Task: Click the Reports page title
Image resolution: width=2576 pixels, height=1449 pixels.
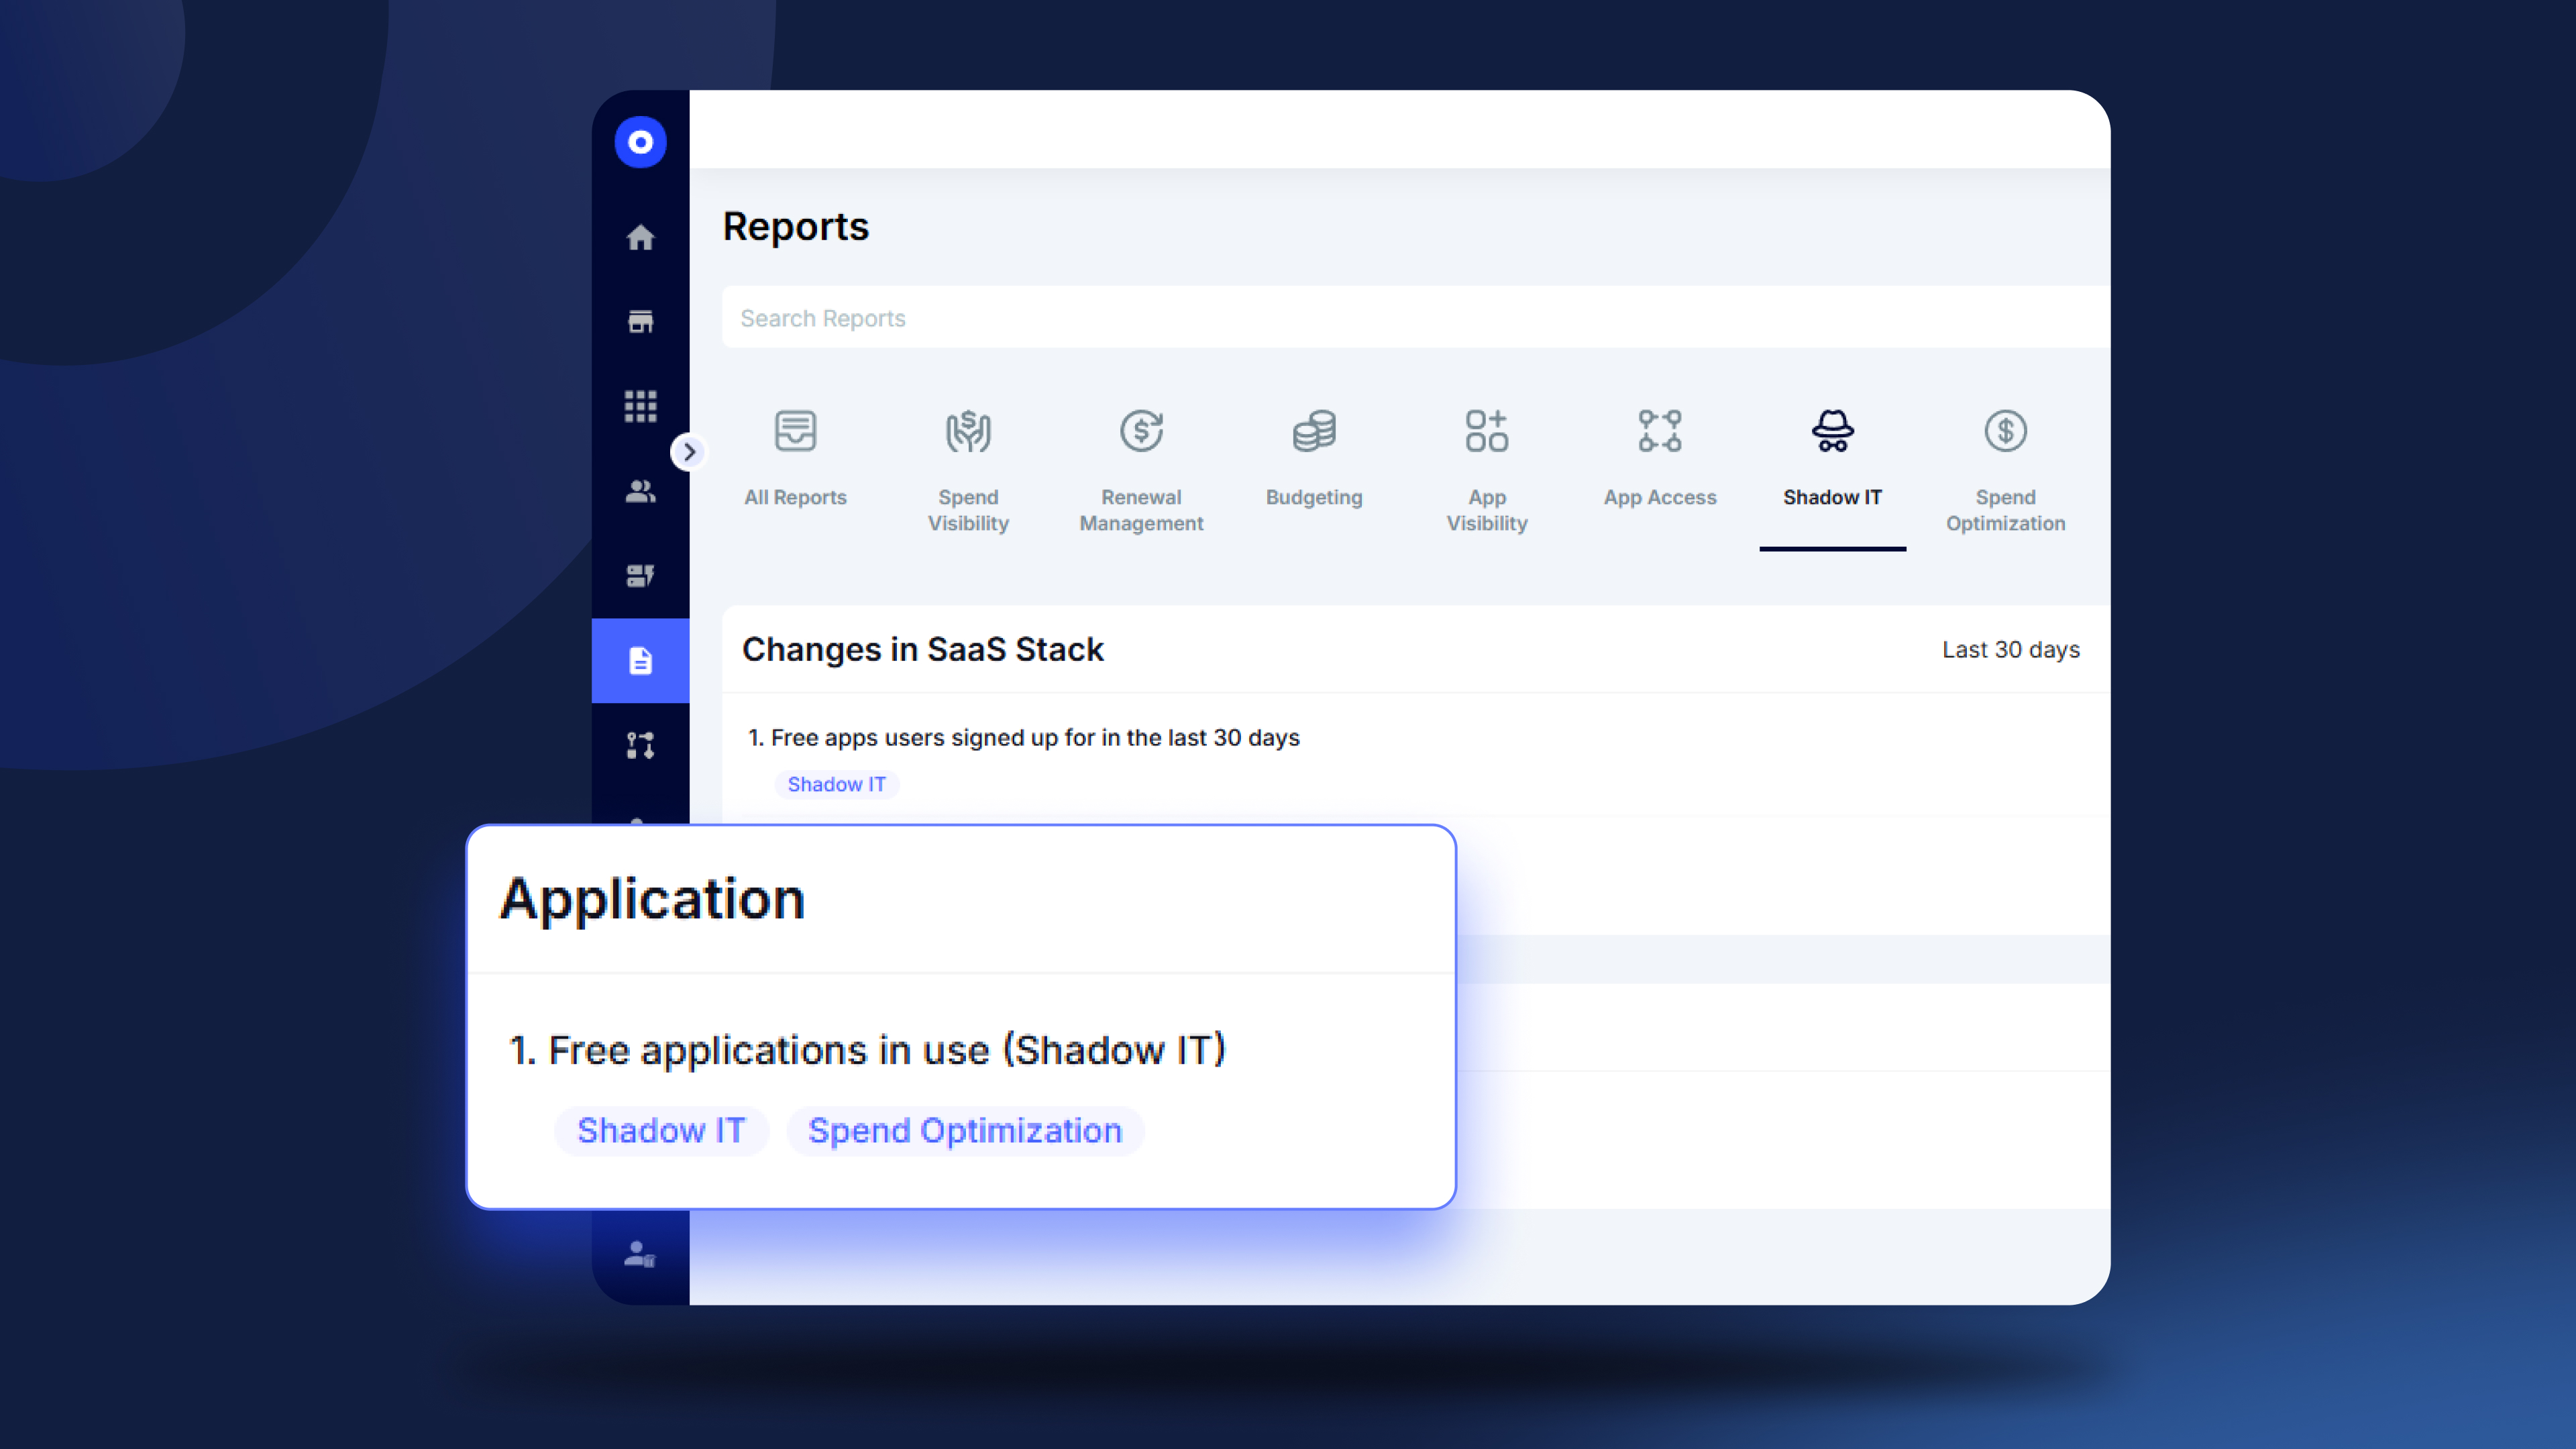Action: [796, 227]
